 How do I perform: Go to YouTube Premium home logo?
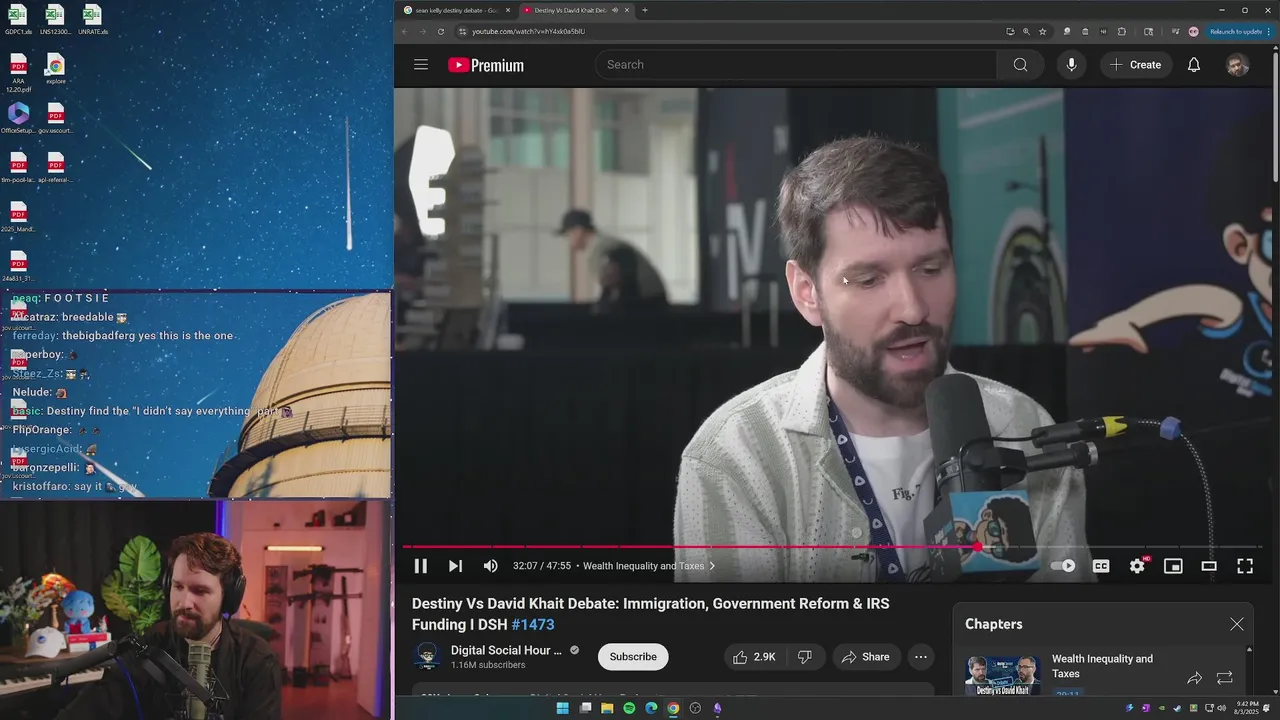(x=486, y=65)
